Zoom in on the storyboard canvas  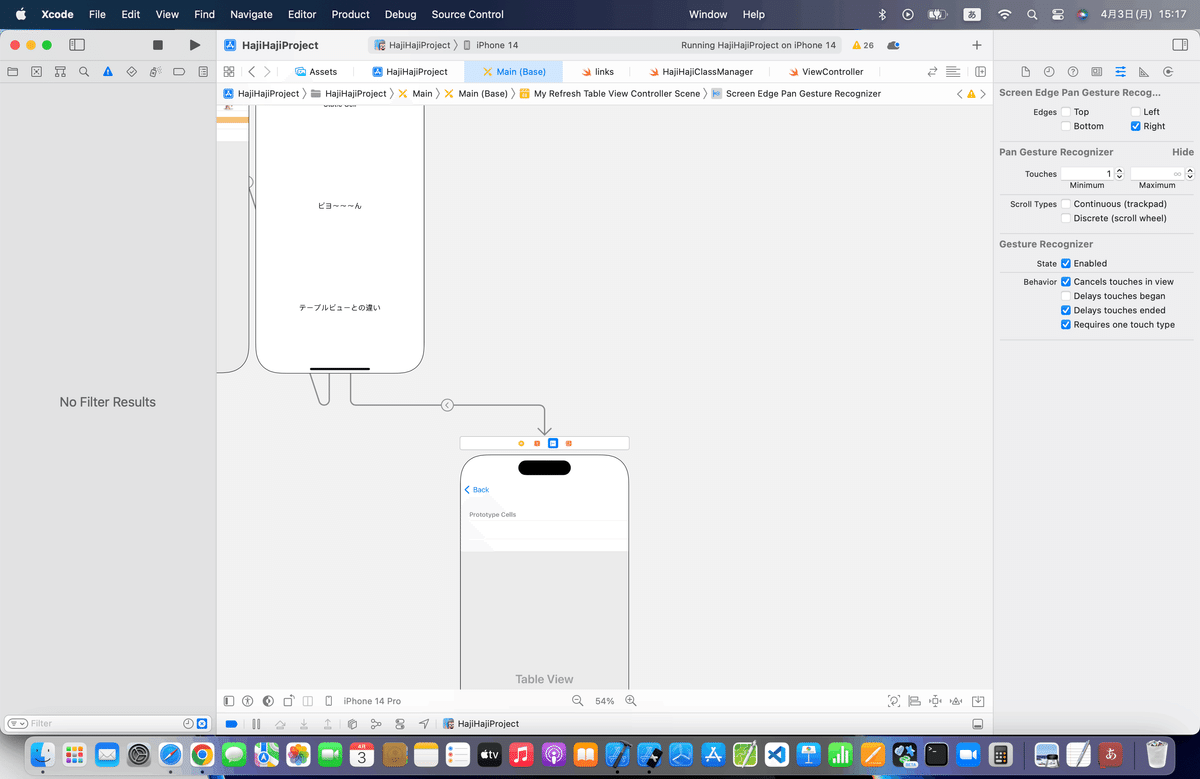point(631,701)
